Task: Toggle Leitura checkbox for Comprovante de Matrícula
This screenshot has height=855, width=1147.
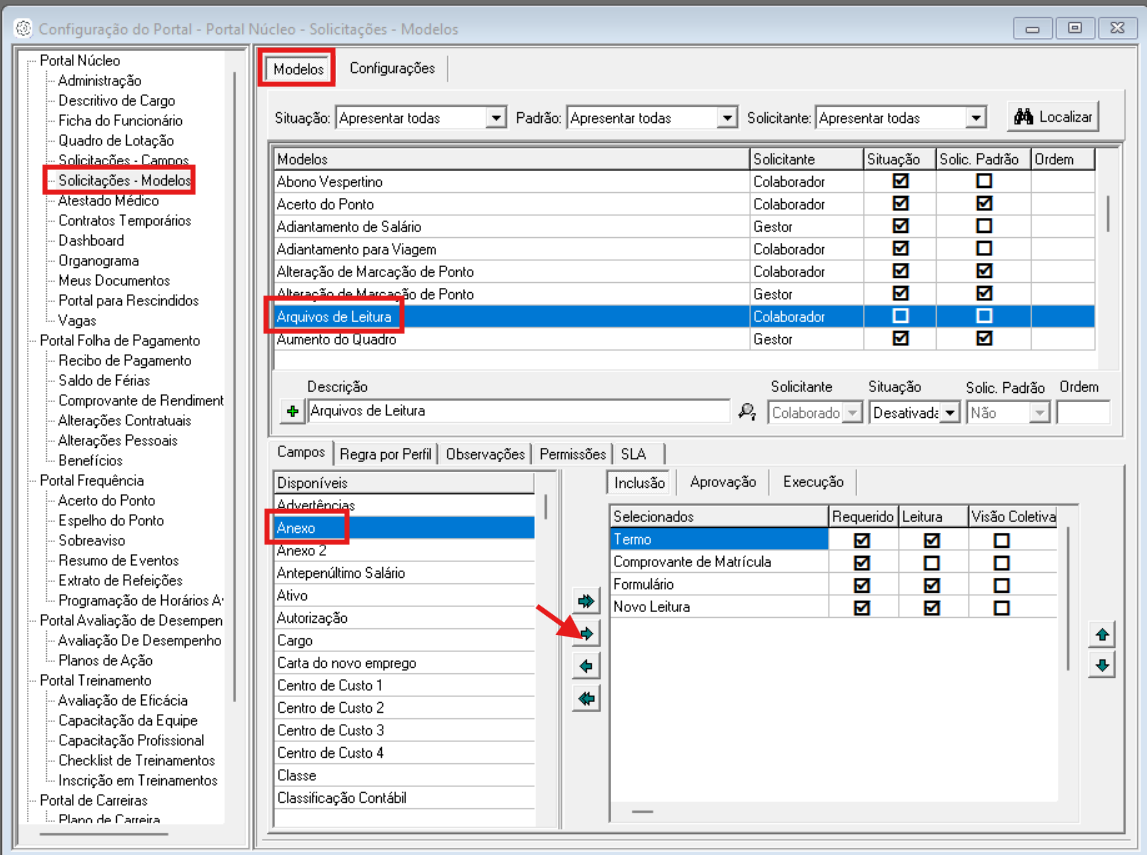Action: (x=932, y=562)
